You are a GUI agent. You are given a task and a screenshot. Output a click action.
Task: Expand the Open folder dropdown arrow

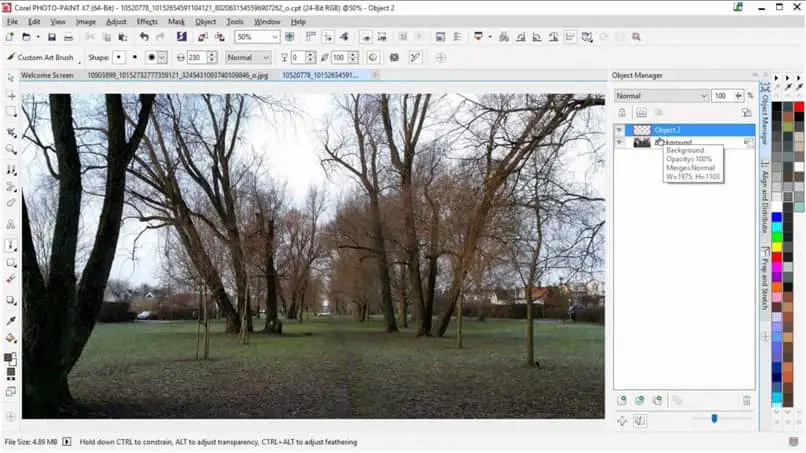tap(38, 37)
